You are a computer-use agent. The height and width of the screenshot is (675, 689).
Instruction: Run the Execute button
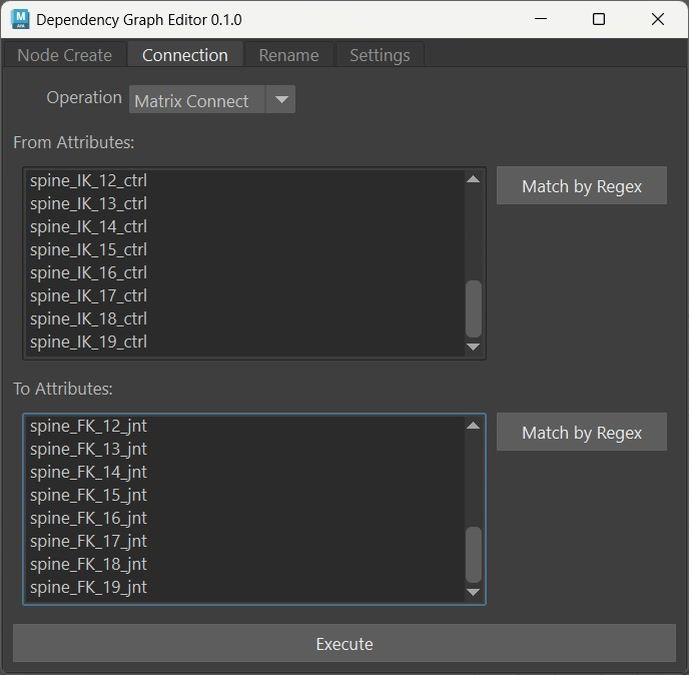tap(344, 643)
